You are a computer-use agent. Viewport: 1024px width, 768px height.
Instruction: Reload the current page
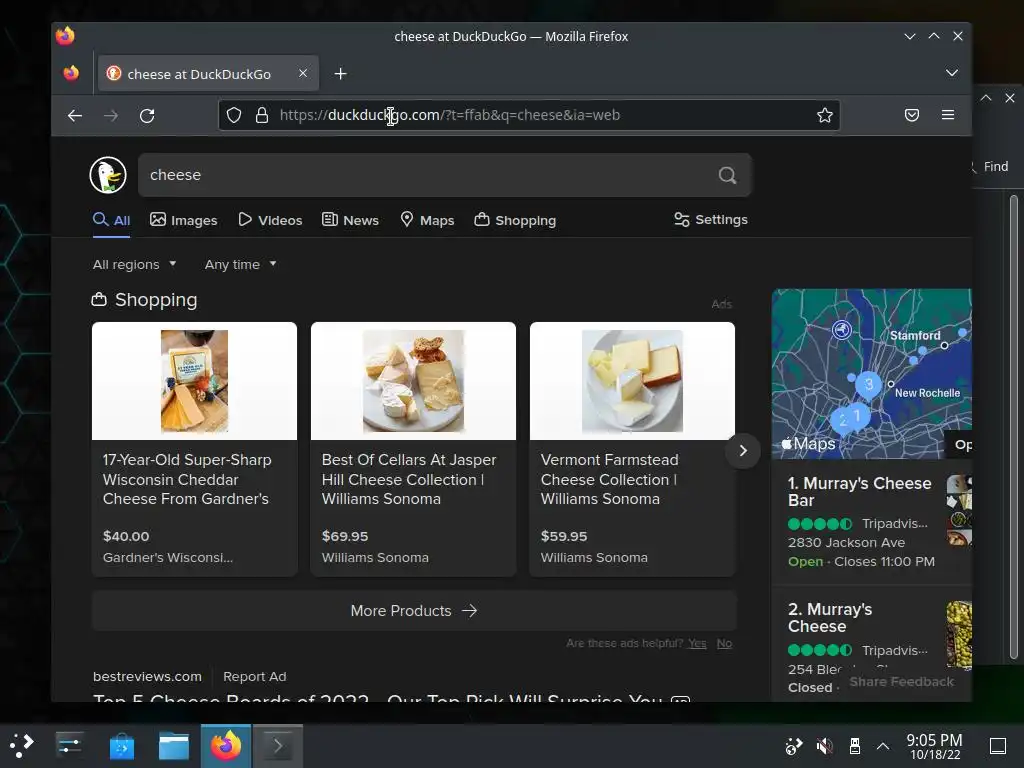click(148, 116)
